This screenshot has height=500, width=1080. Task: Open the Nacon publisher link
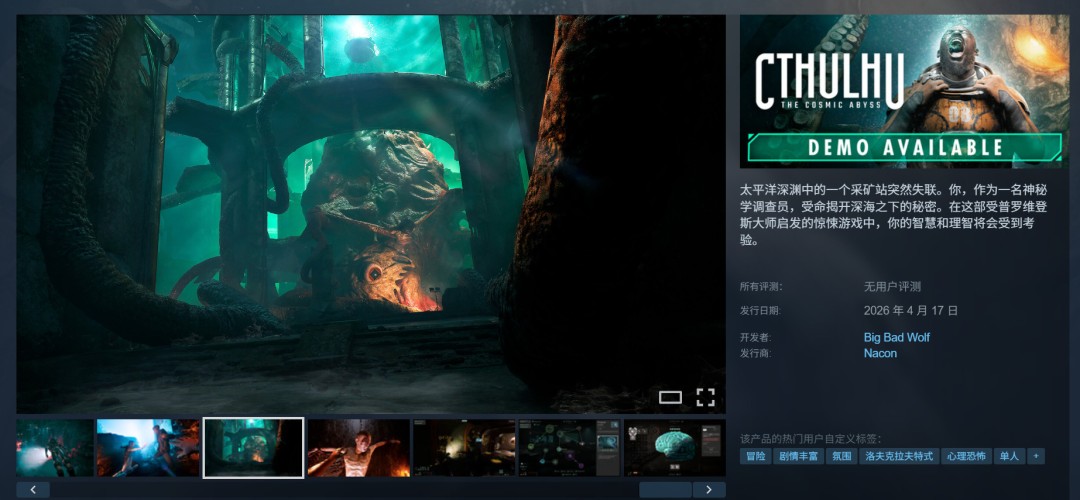point(880,353)
